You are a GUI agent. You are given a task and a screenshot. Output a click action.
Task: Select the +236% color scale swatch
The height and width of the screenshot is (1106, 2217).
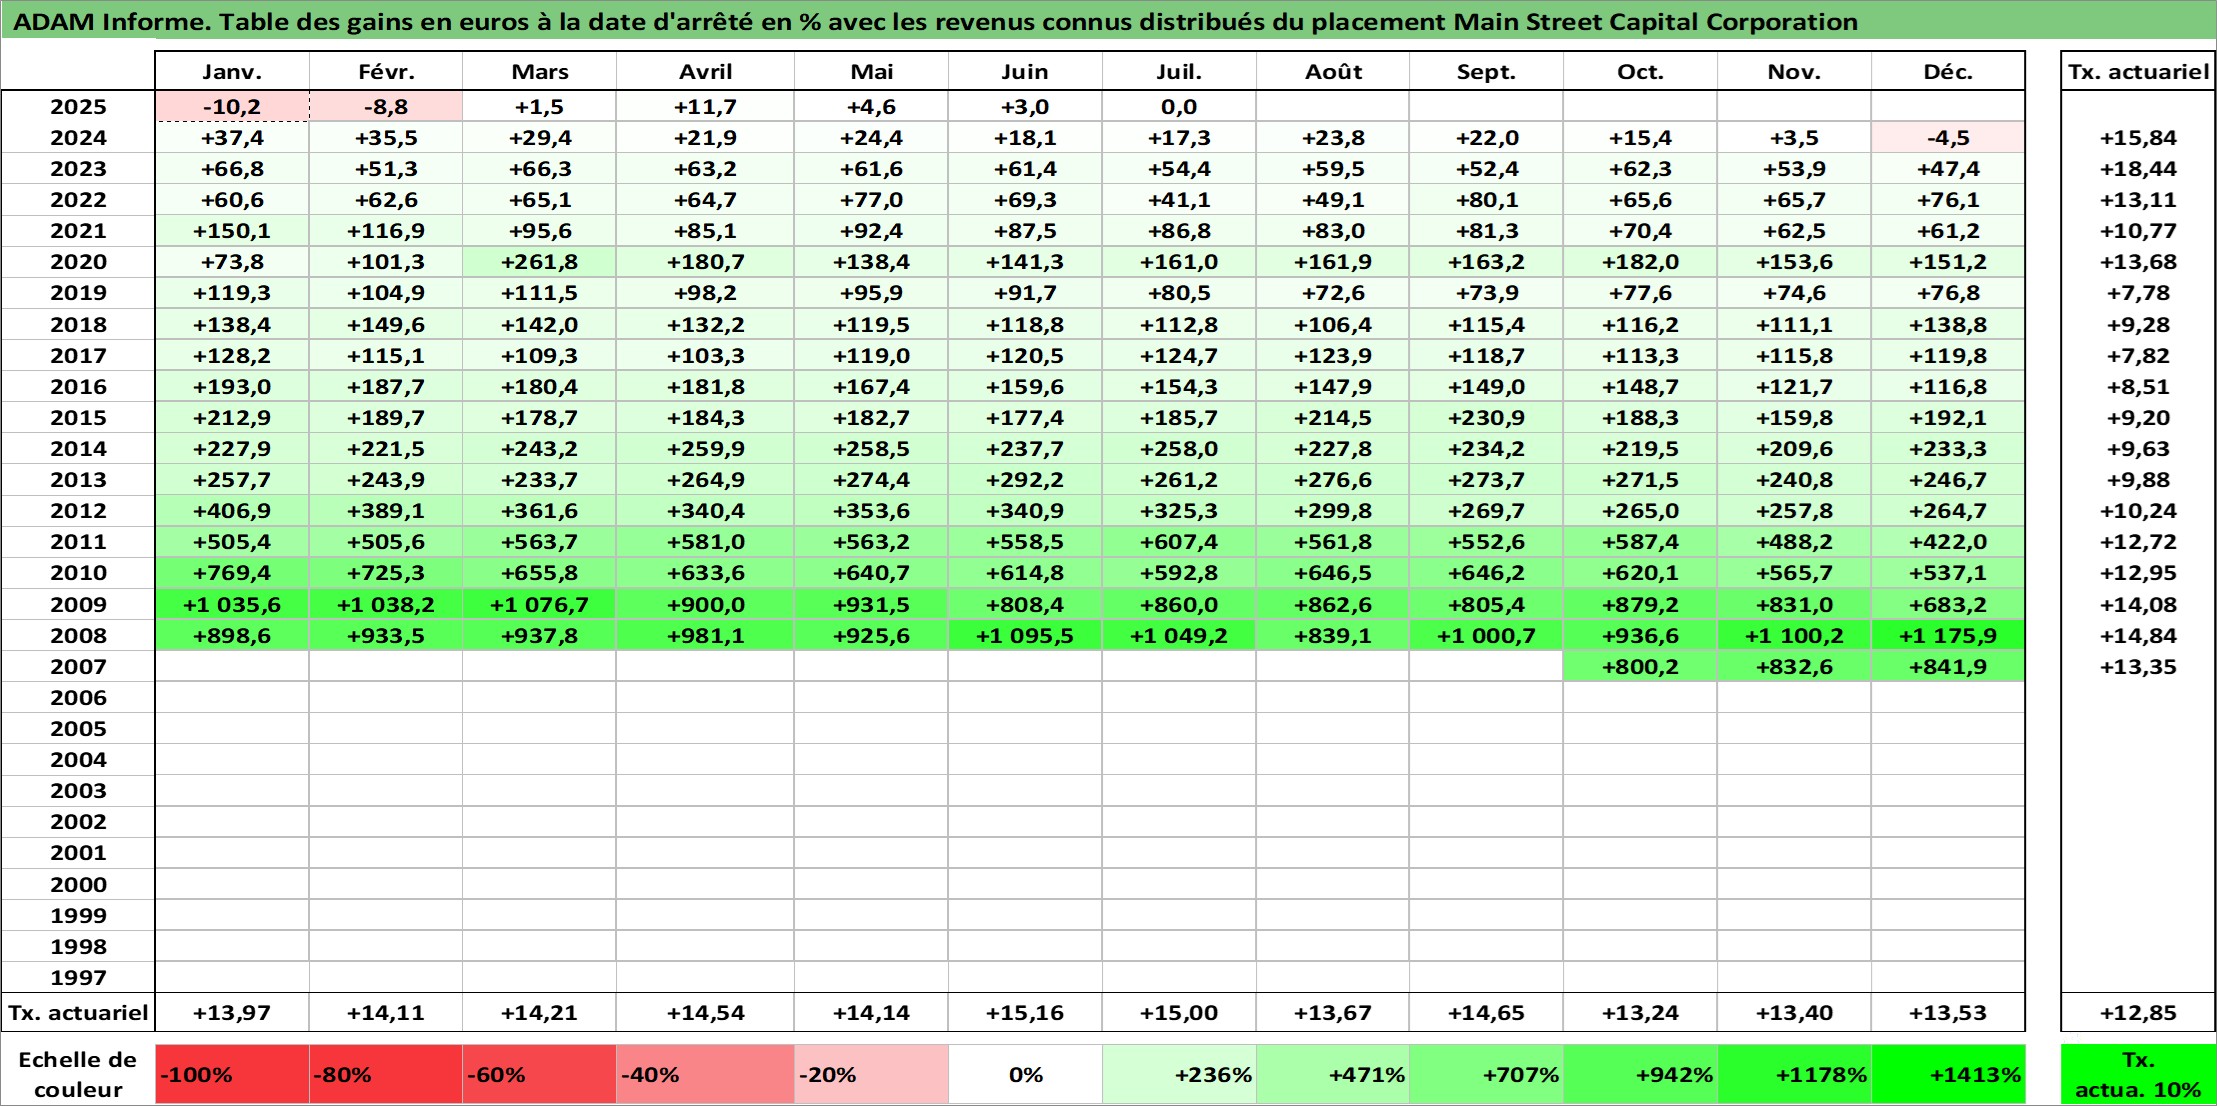tap(1179, 1075)
